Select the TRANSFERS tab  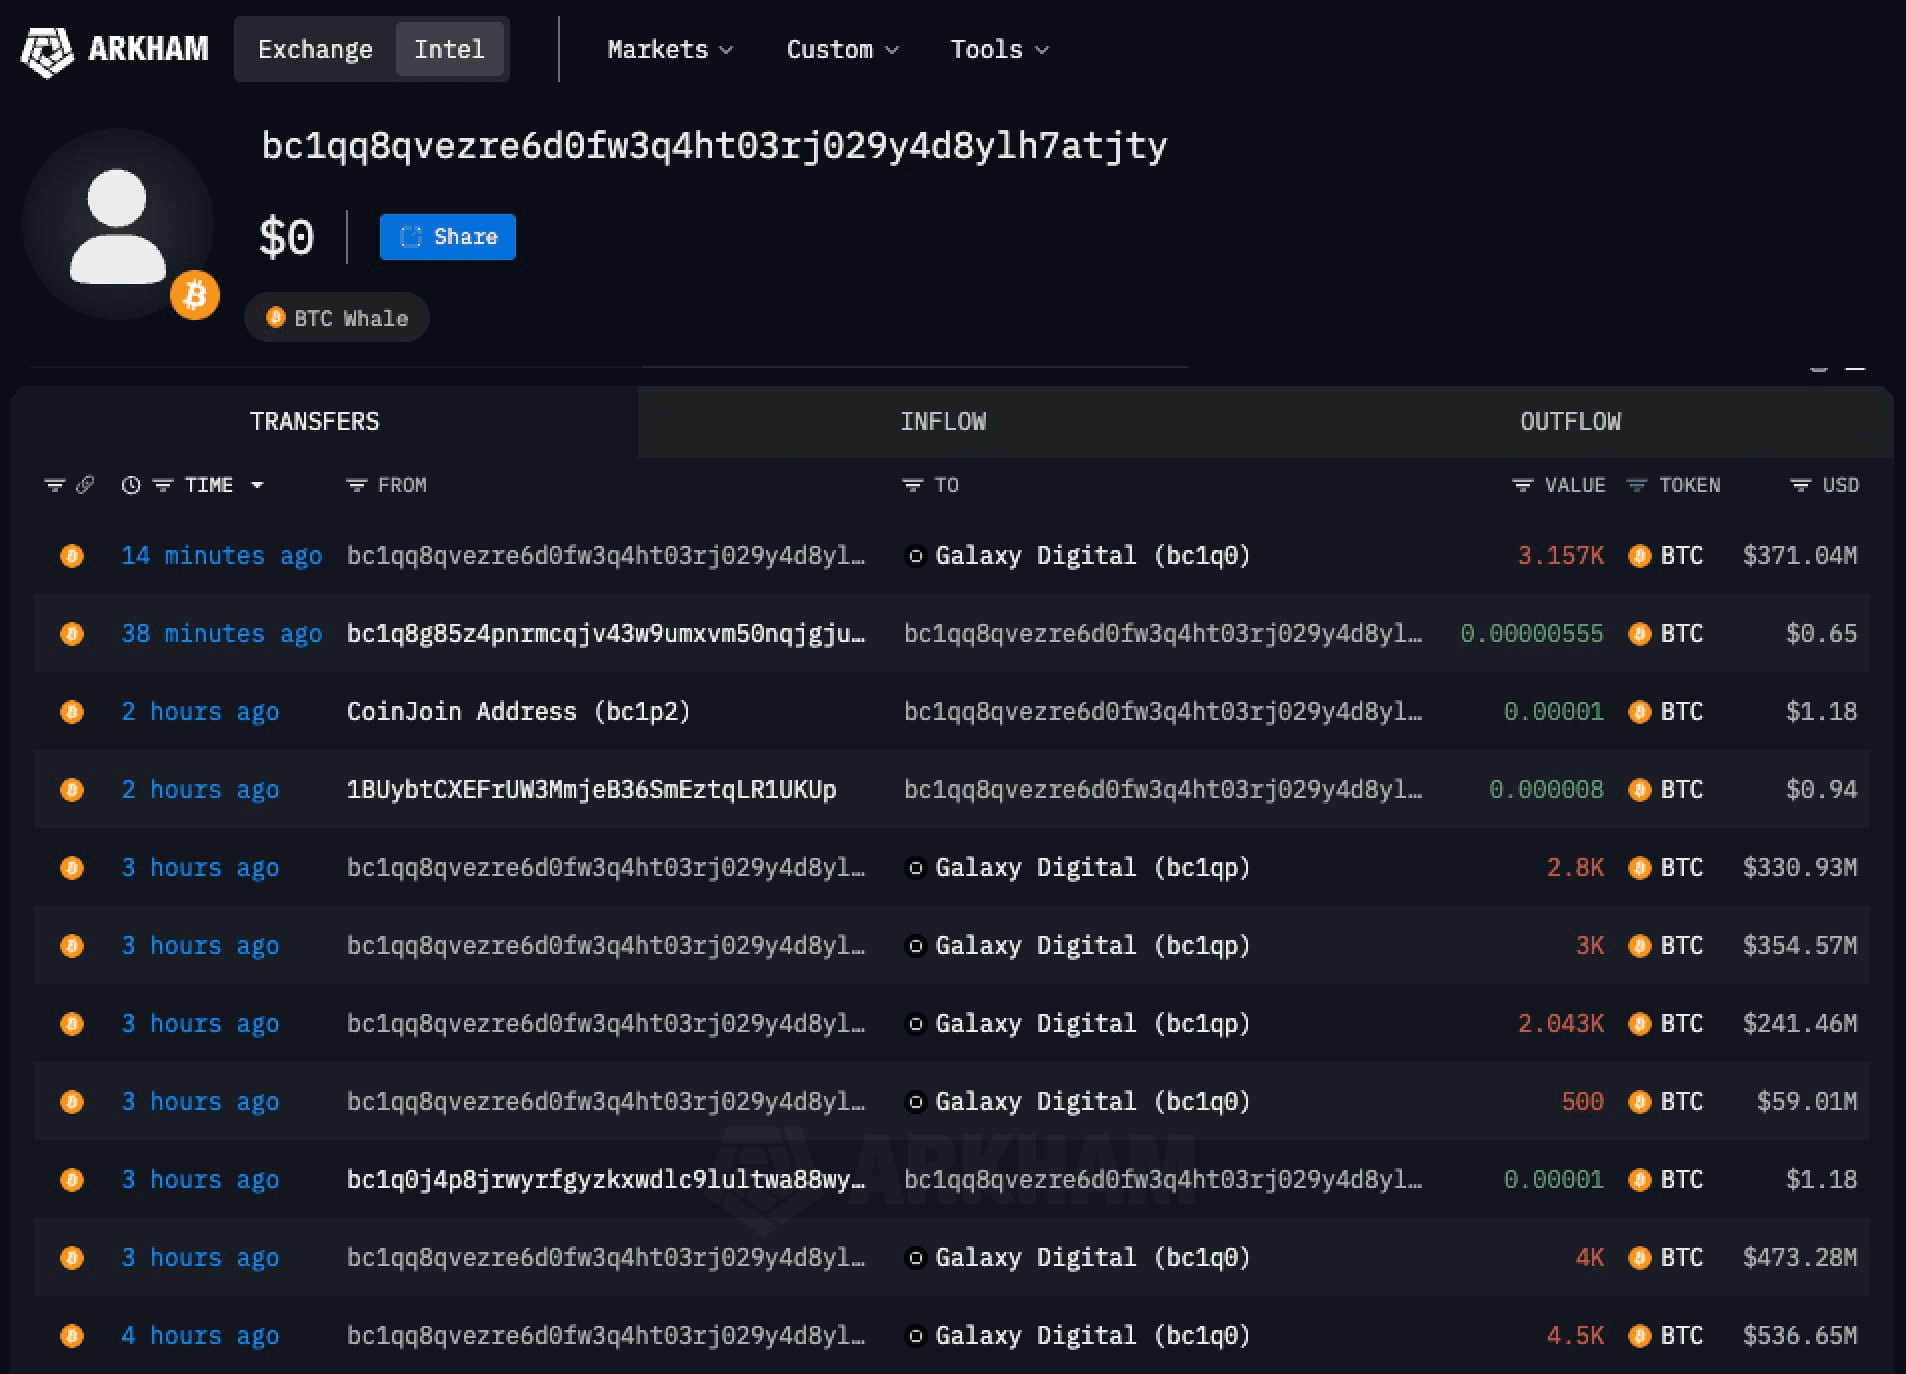(x=315, y=422)
